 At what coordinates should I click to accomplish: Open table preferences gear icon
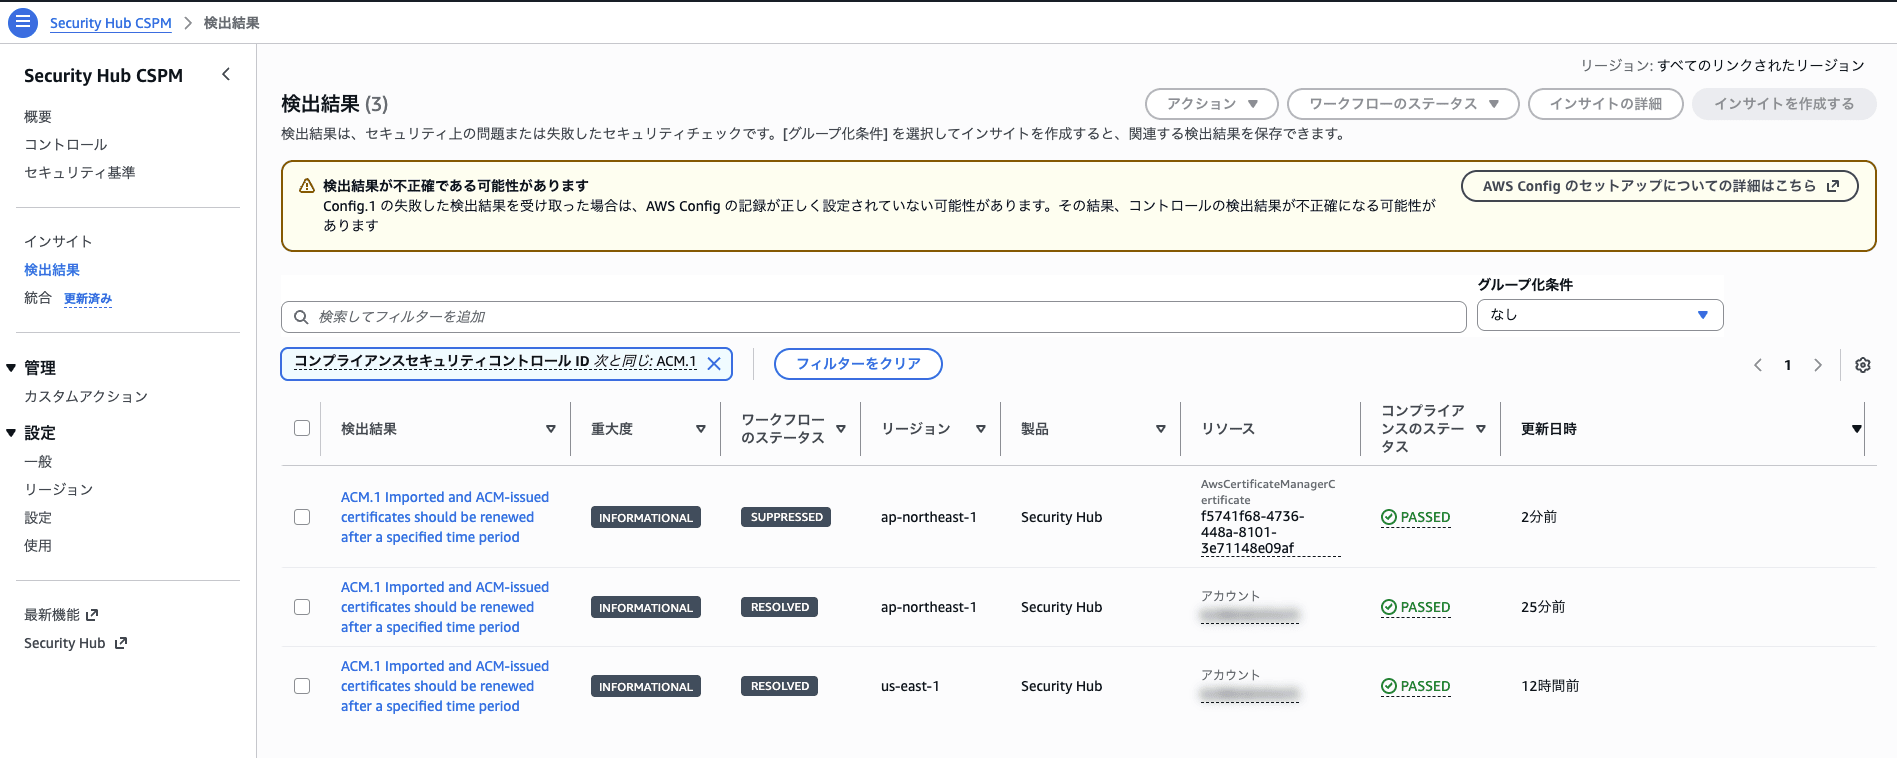point(1863,365)
